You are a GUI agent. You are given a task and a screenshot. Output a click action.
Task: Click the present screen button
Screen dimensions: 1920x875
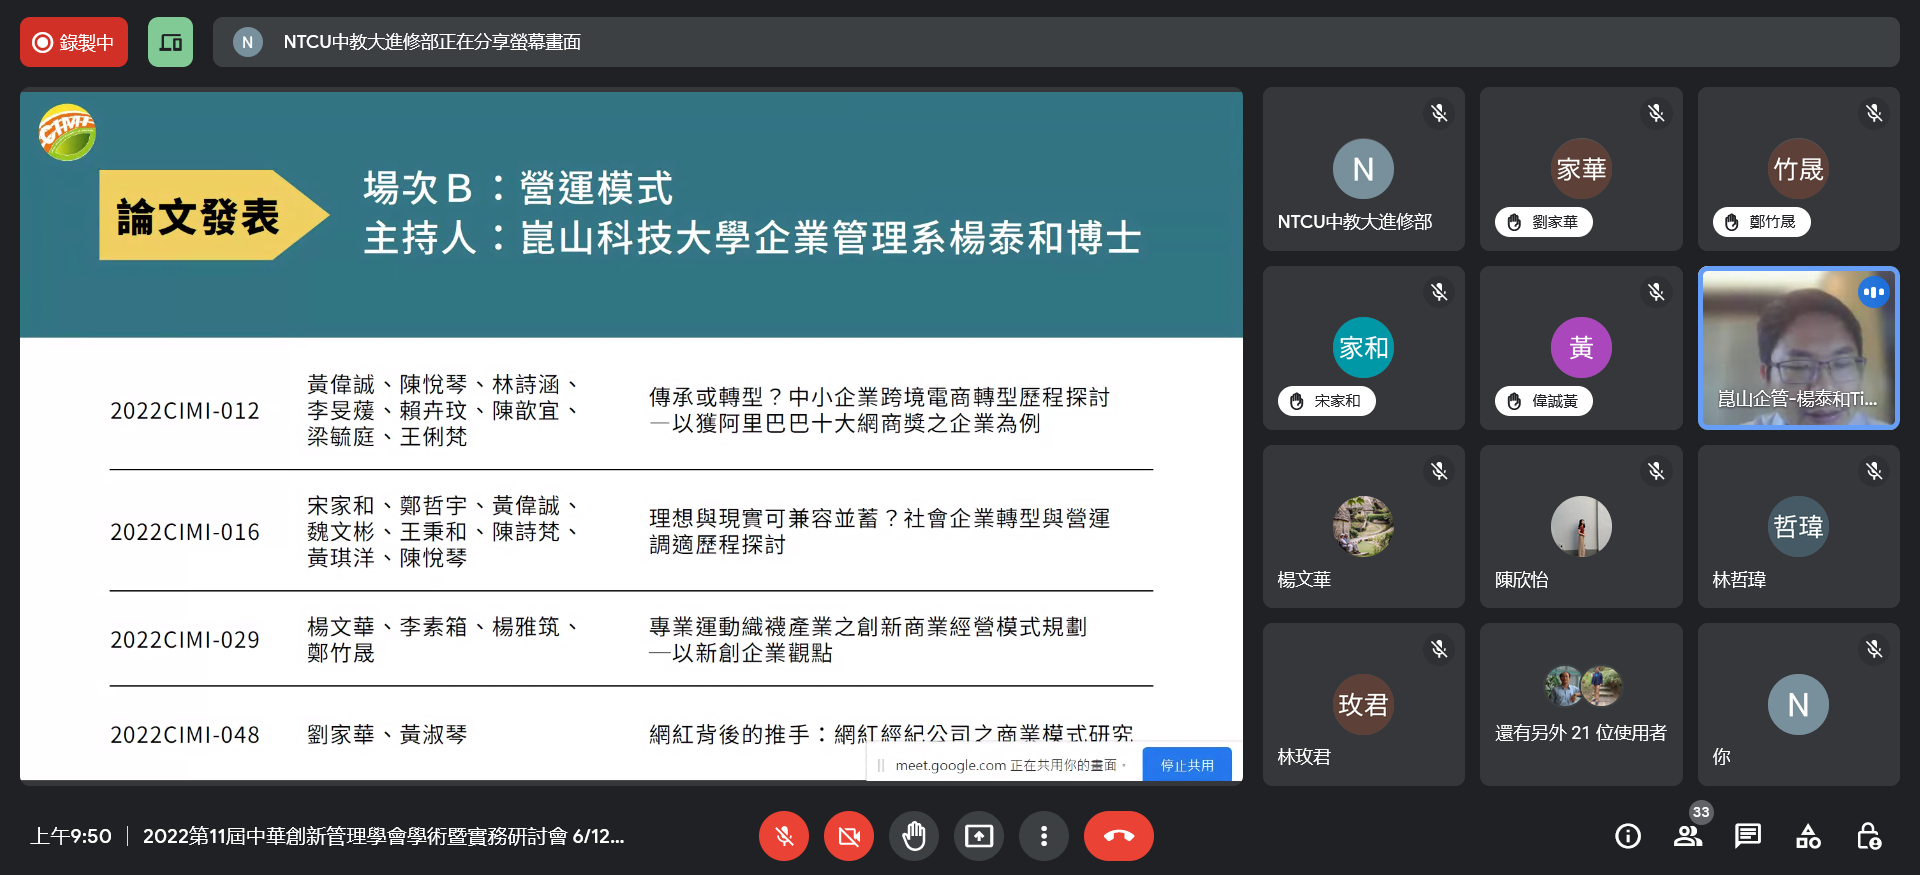click(979, 836)
